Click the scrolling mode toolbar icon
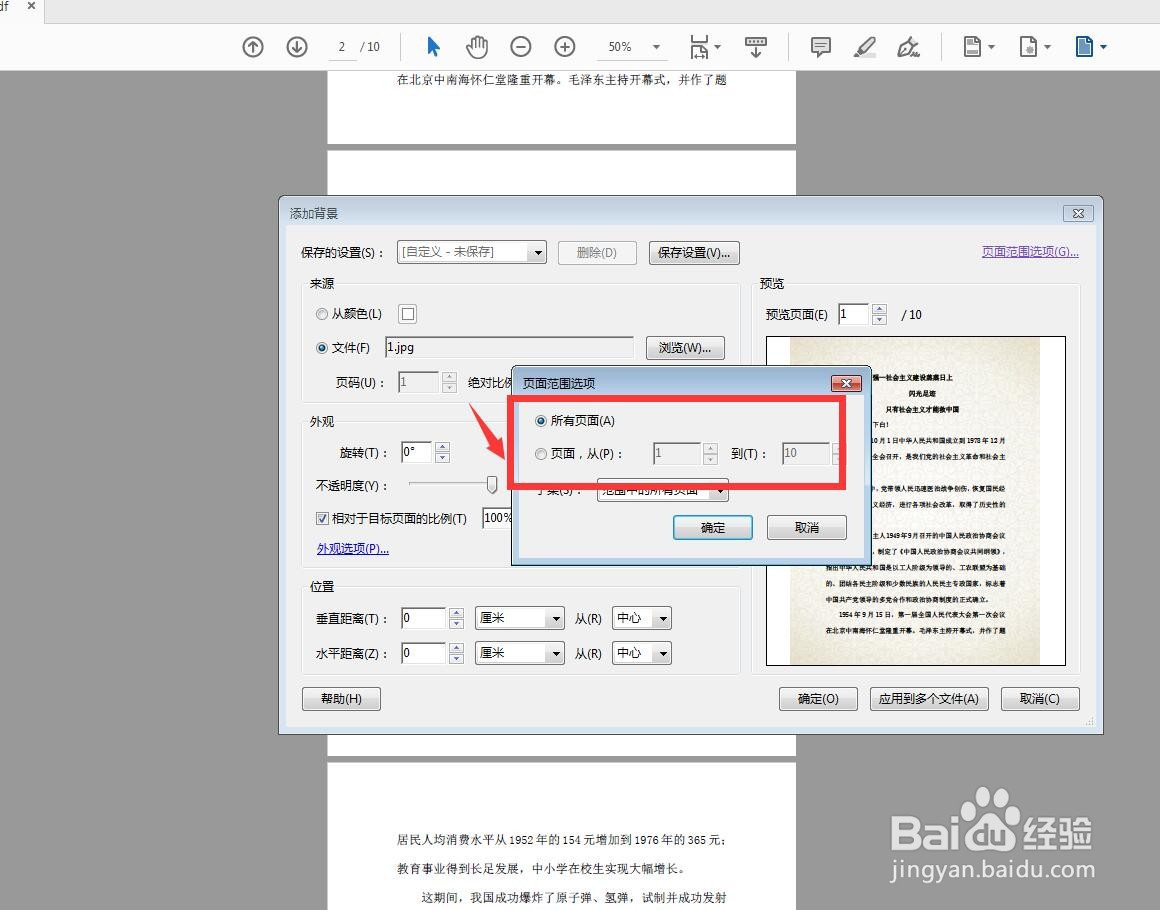 (x=755, y=47)
